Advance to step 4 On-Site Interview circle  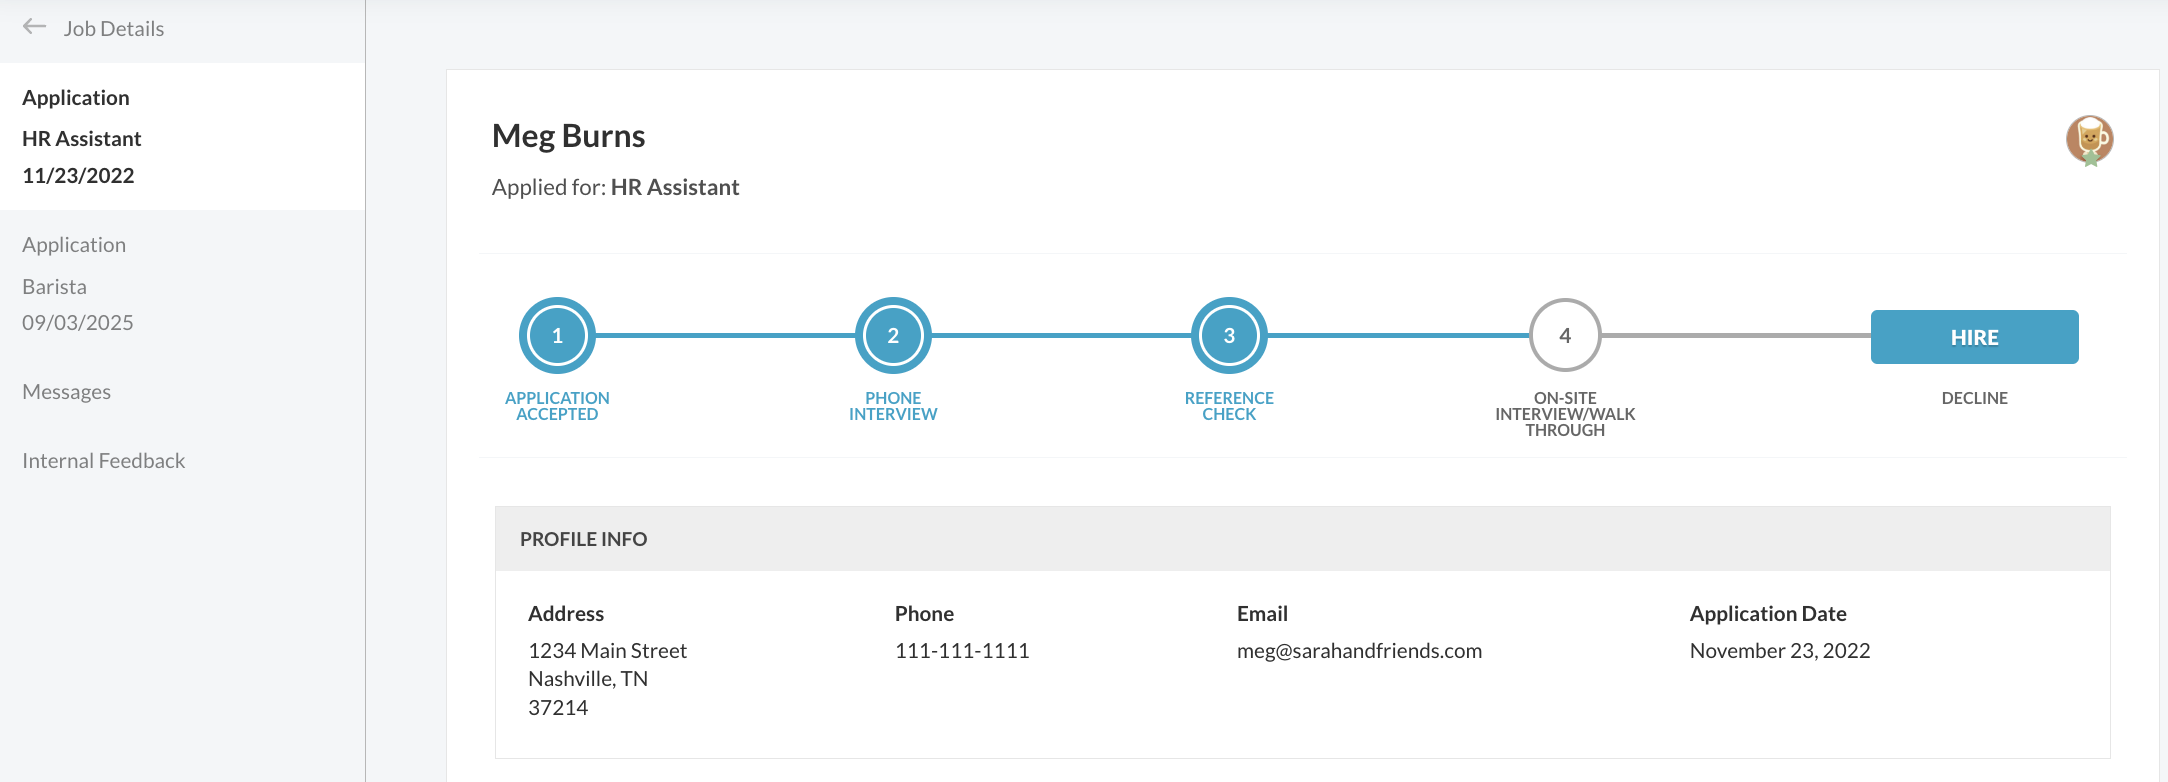point(1565,336)
